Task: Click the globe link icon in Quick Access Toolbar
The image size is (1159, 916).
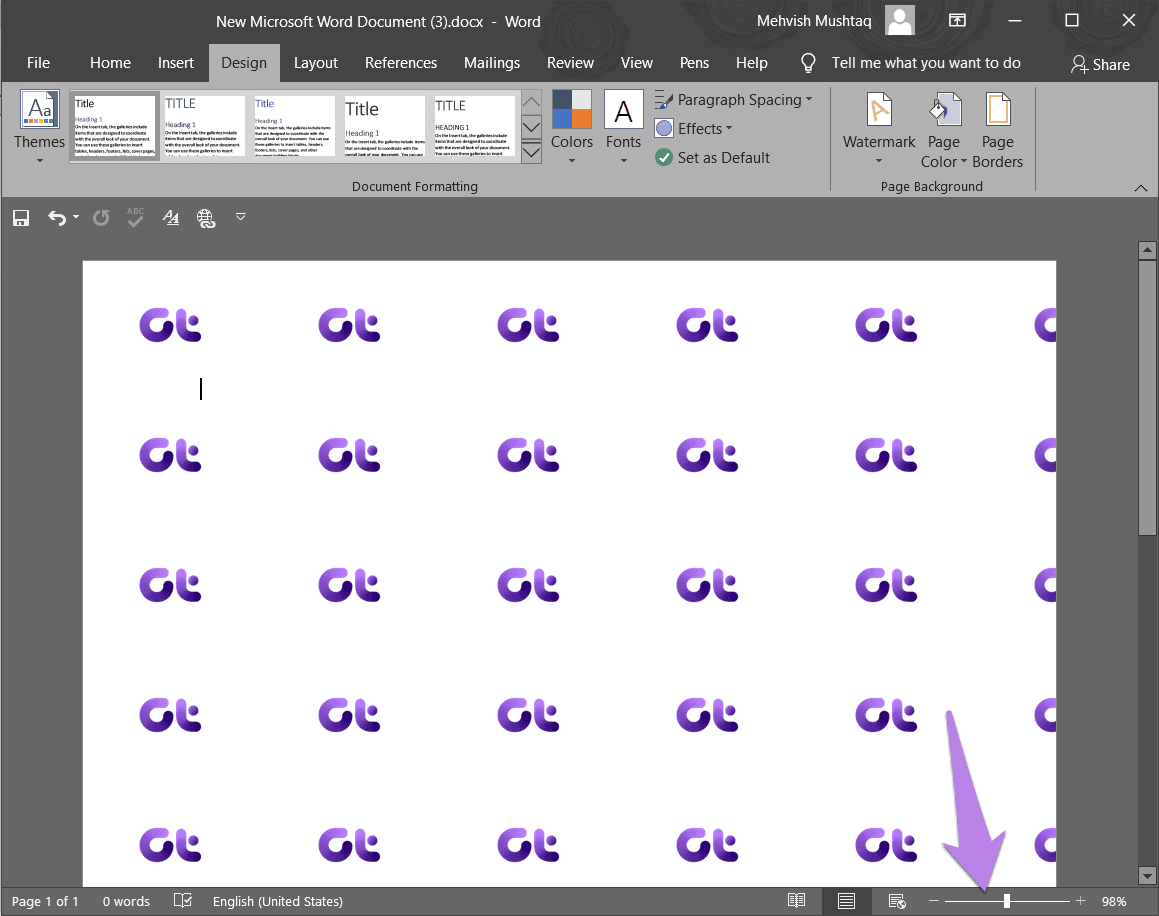Action: point(206,217)
